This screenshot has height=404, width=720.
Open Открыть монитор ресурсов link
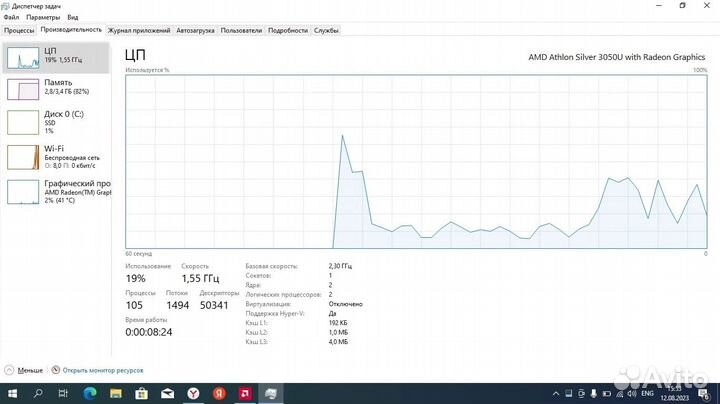click(103, 370)
